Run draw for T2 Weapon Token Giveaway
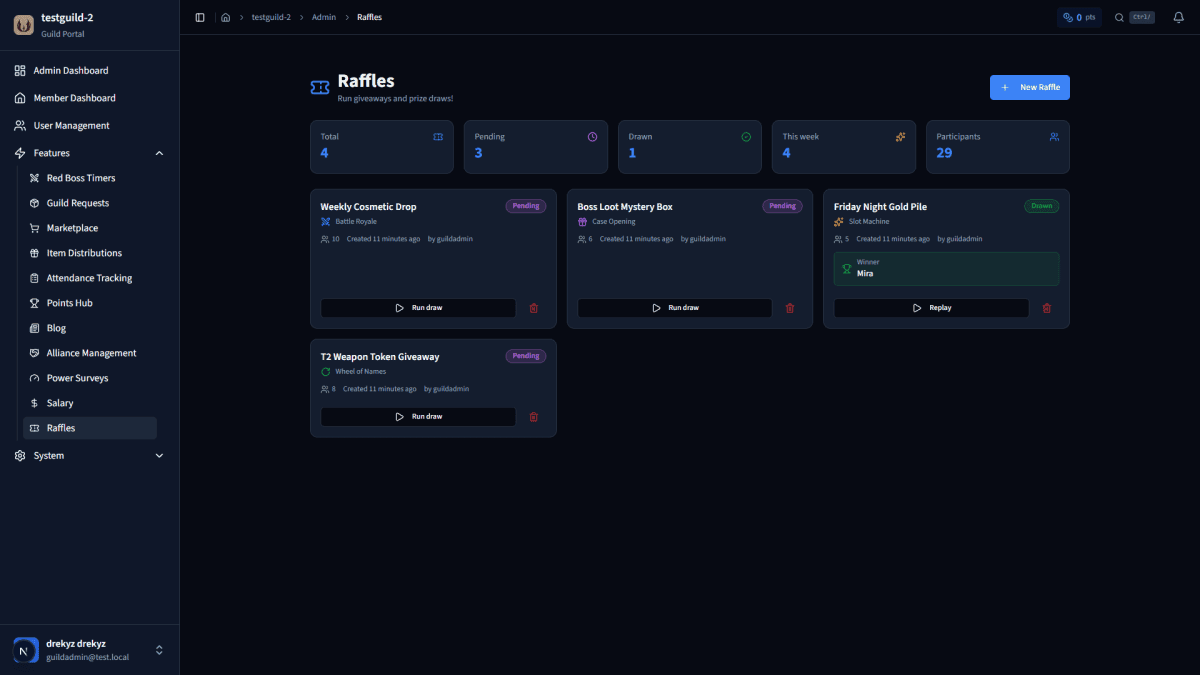 [x=417, y=416]
